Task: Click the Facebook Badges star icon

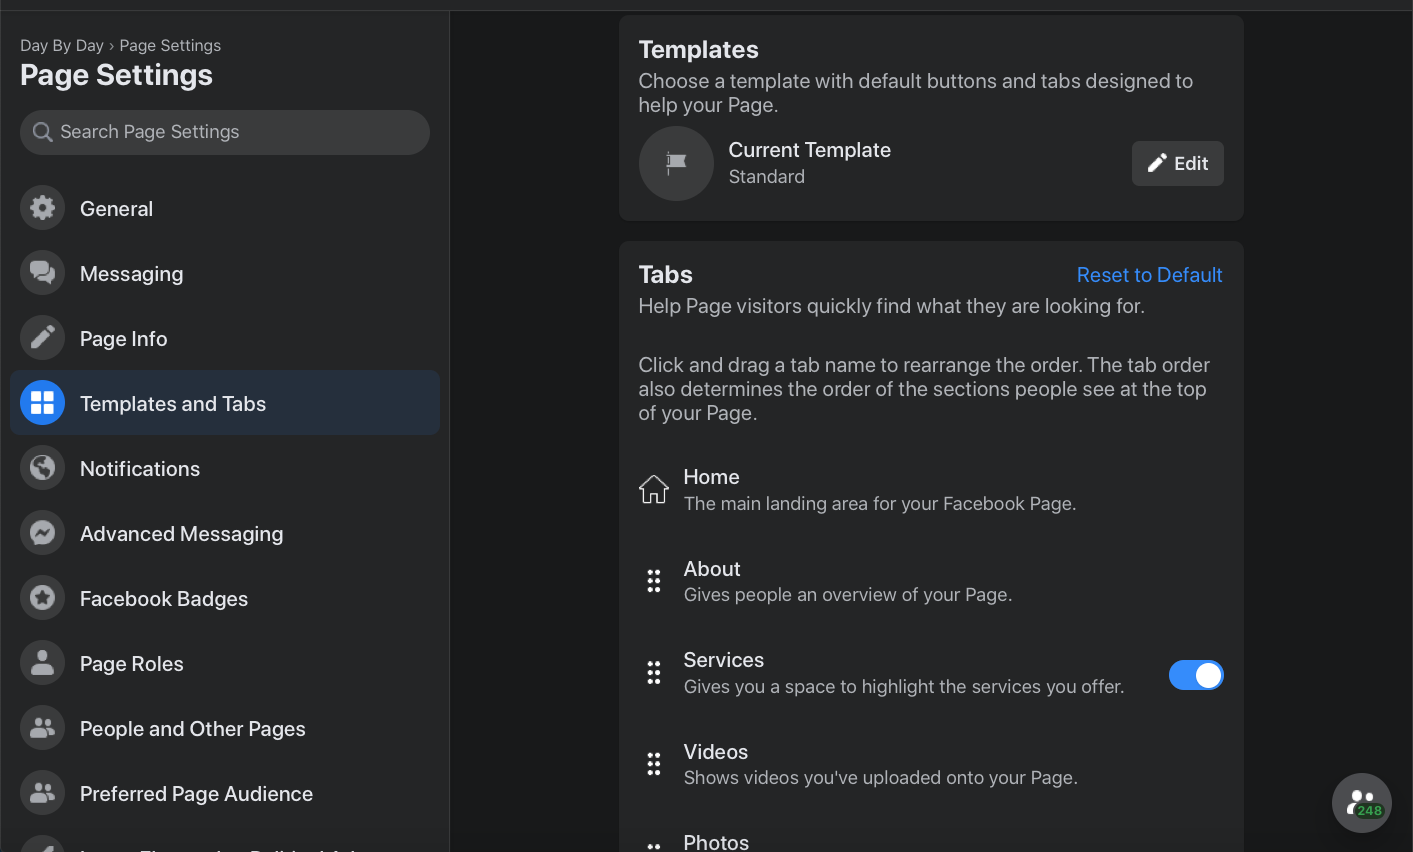Action: (x=42, y=598)
